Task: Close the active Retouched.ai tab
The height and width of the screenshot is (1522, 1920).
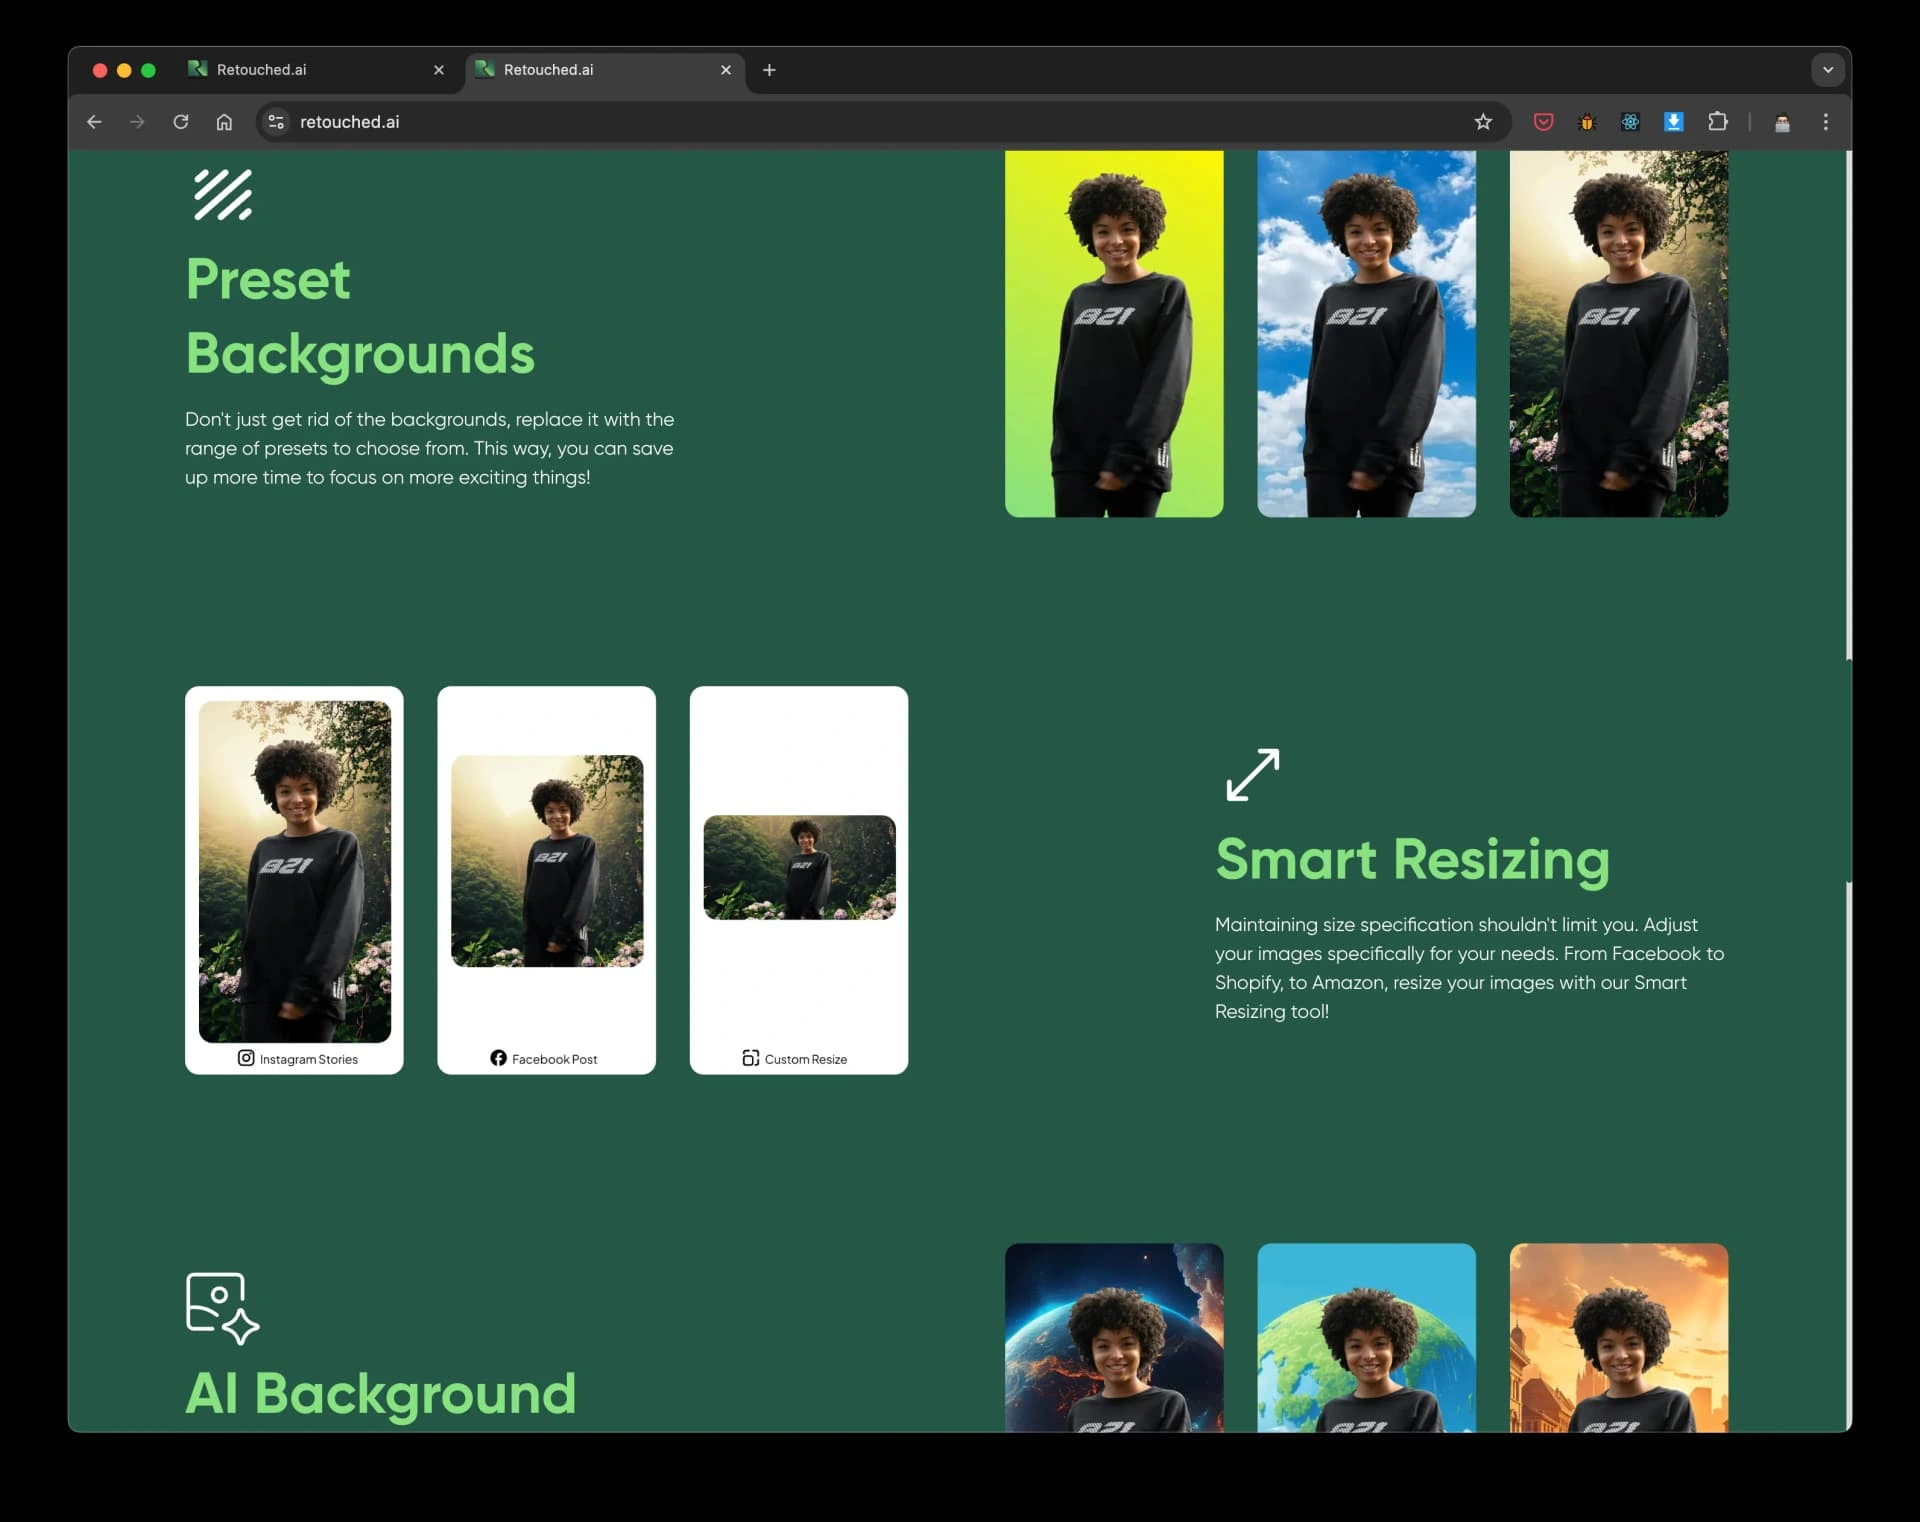Action: tap(726, 70)
